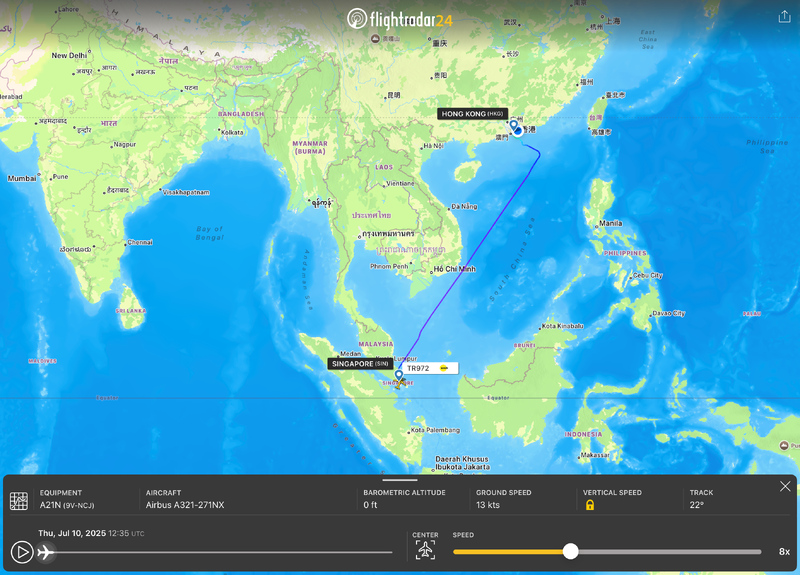Click Chennai city label on map
800x575 pixels.
(140, 242)
